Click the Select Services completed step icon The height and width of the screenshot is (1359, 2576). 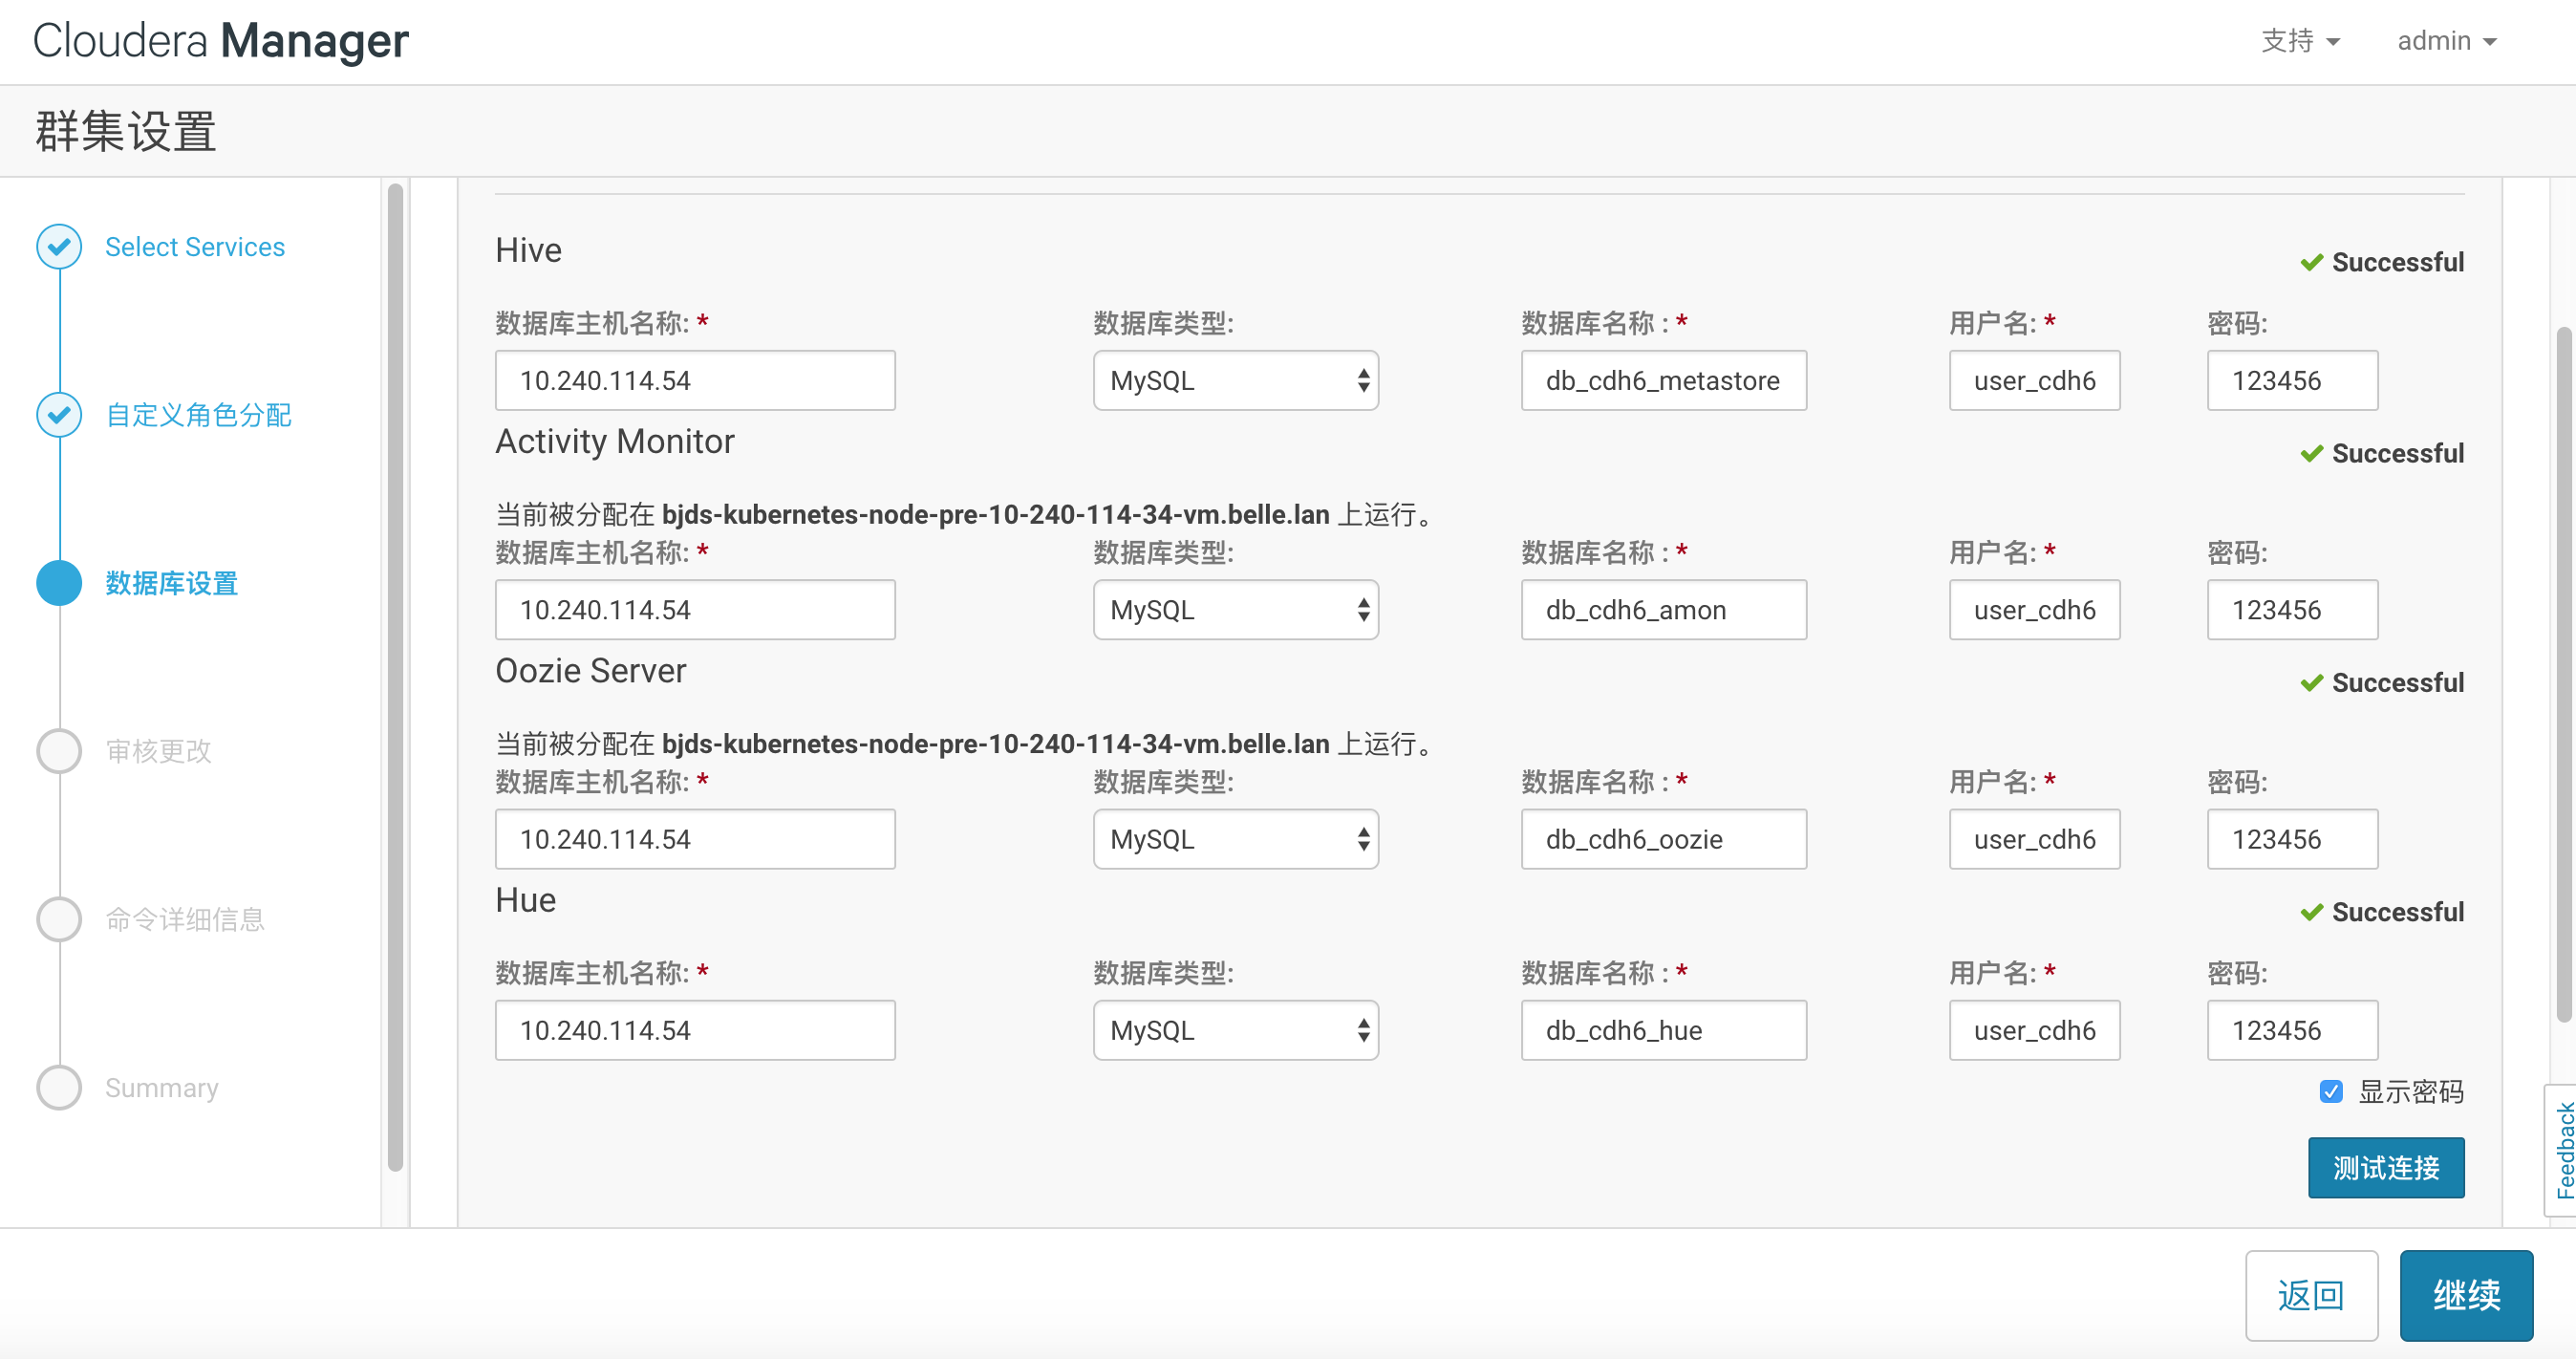point(59,247)
